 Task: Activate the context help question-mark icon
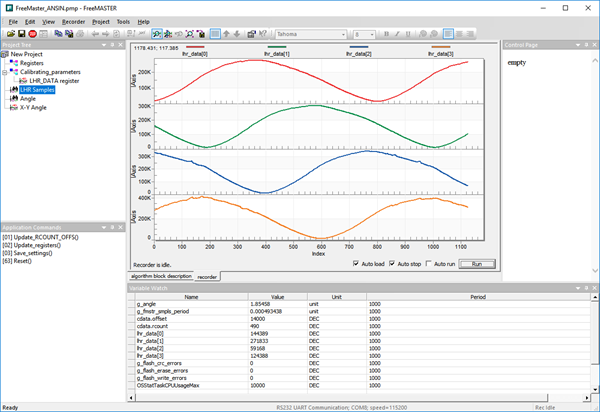(x=262, y=34)
